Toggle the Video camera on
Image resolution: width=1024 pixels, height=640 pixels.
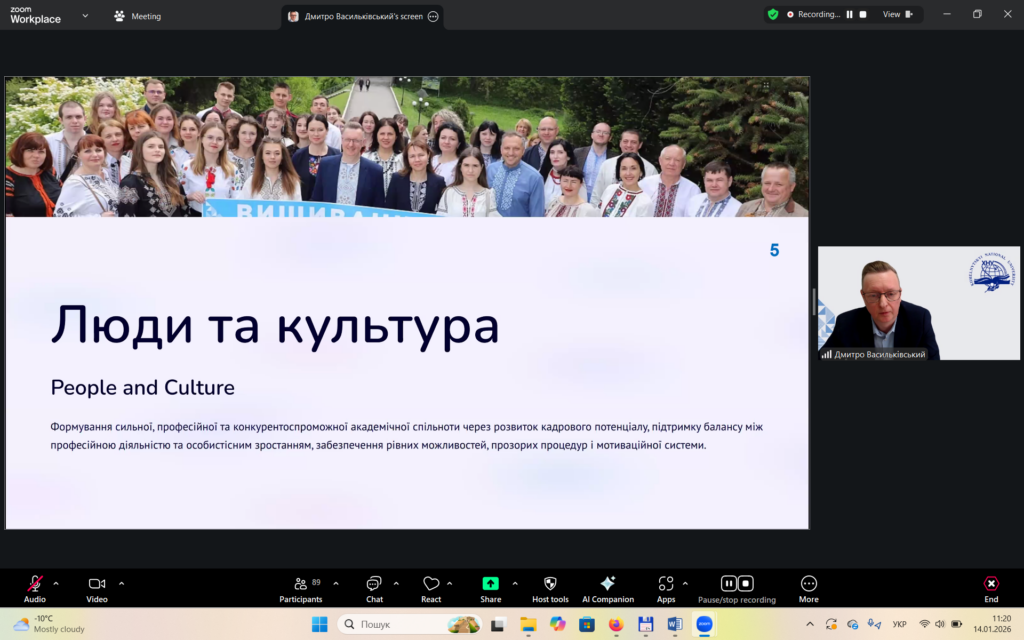(x=97, y=584)
